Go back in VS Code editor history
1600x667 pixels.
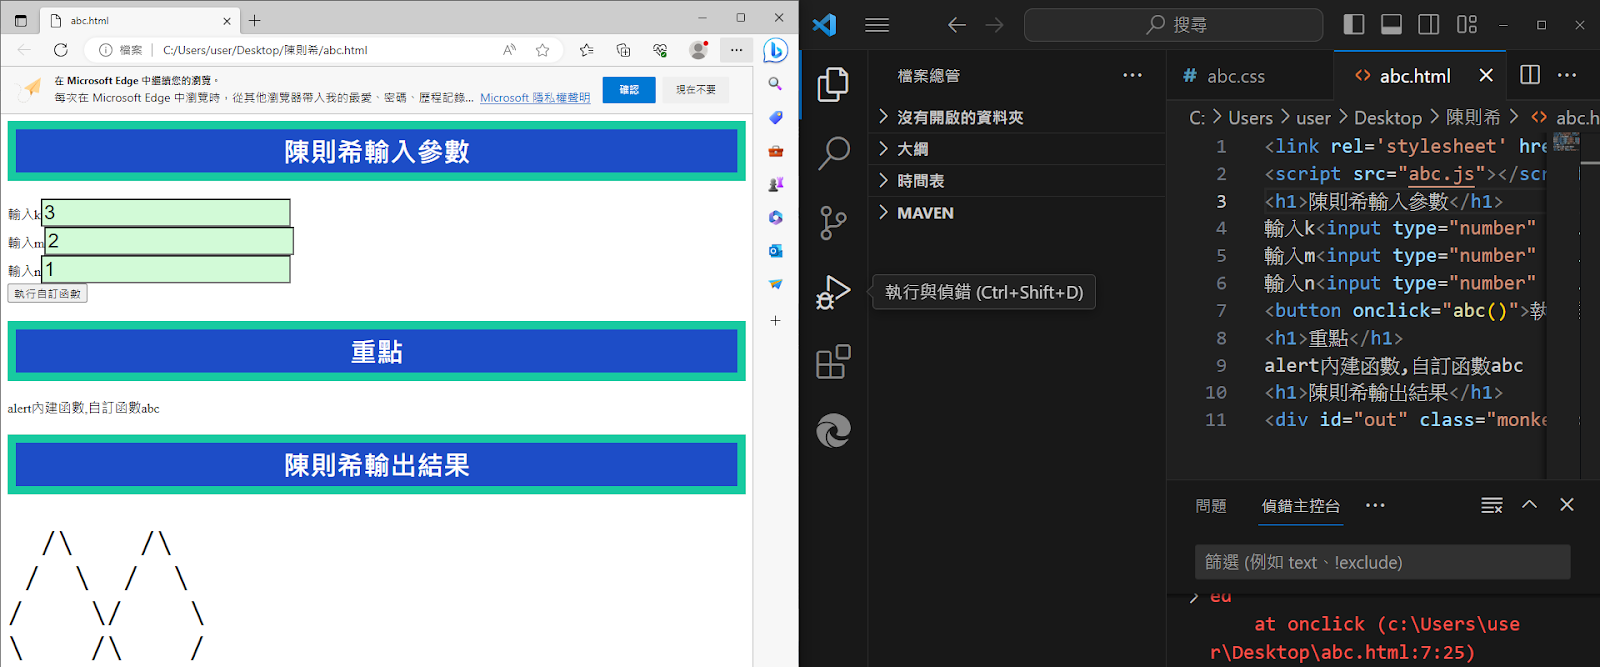(x=957, y=25)
